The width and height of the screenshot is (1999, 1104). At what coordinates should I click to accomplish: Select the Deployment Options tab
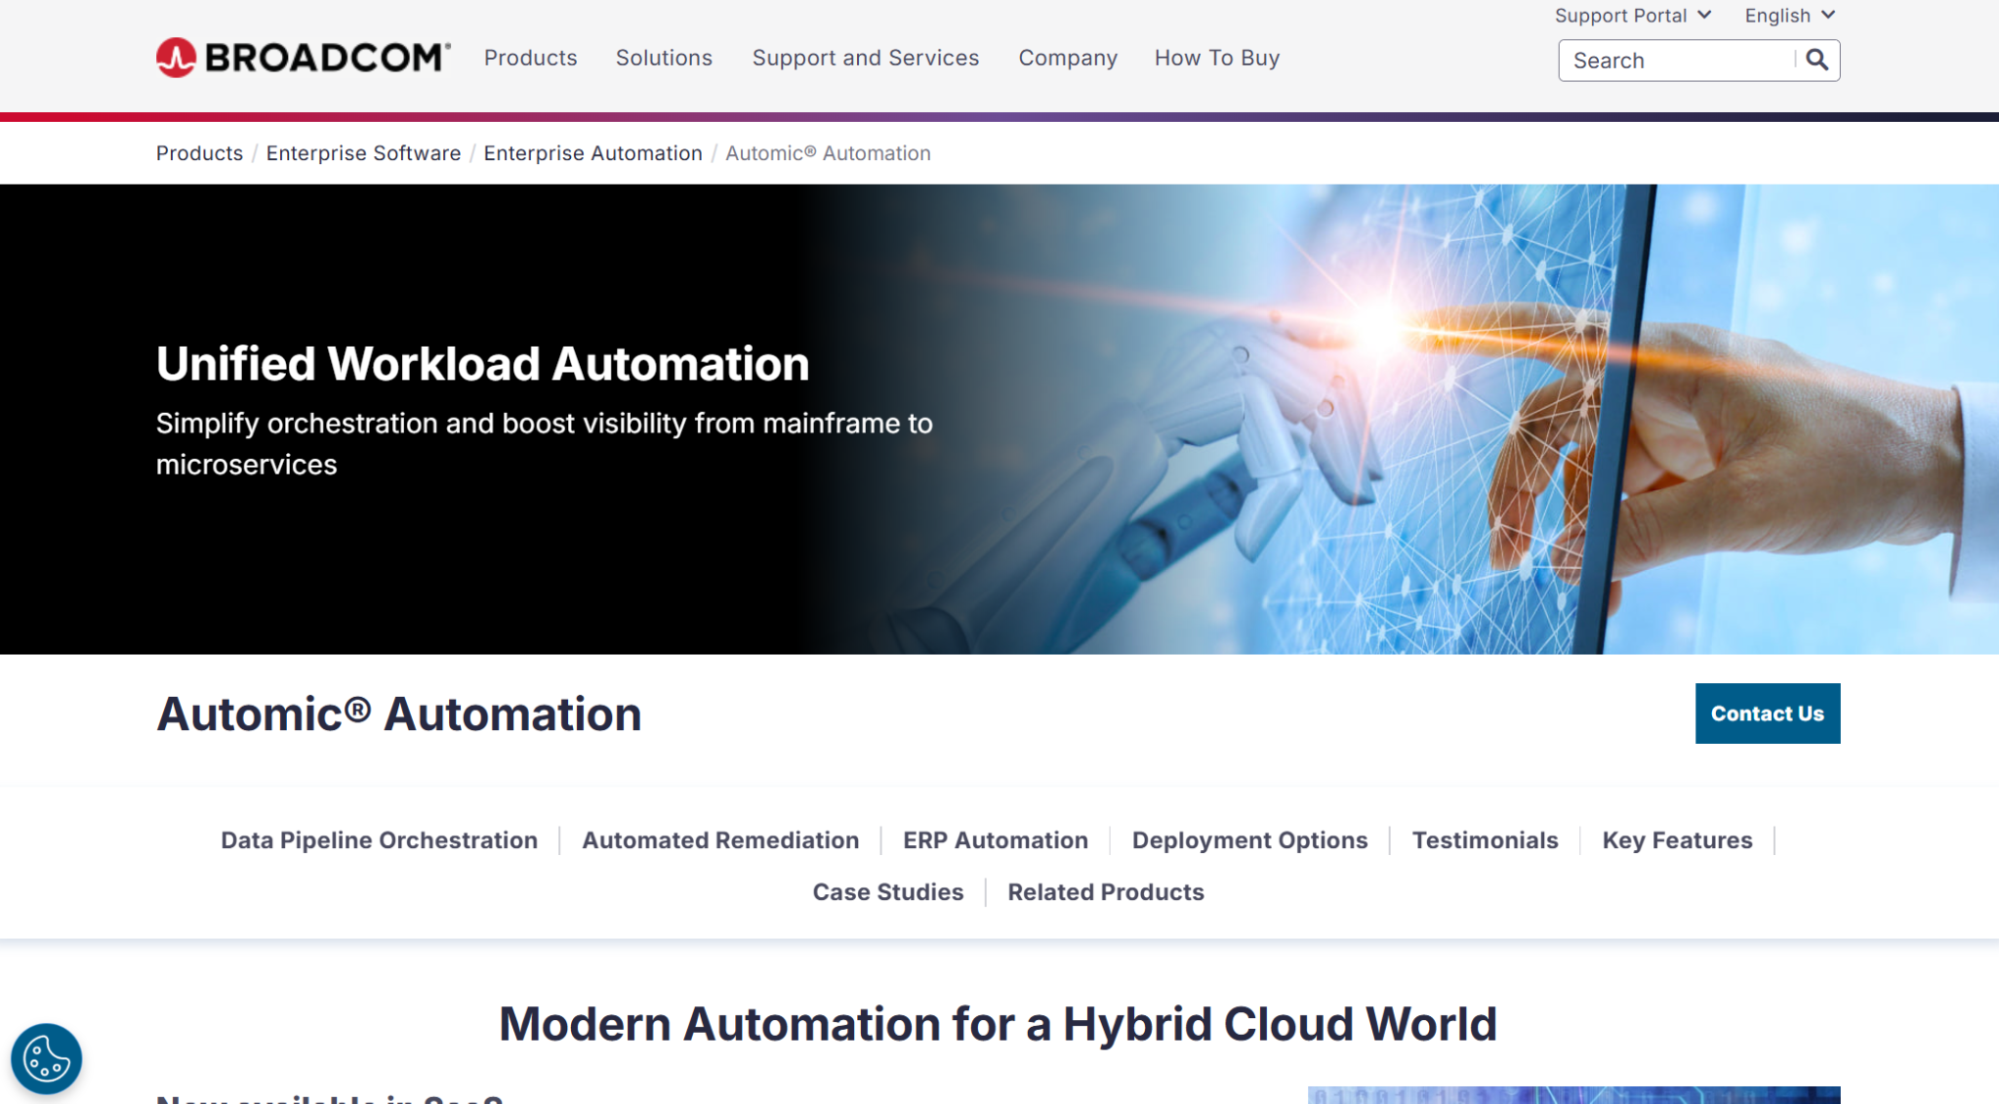point(1249,840)
